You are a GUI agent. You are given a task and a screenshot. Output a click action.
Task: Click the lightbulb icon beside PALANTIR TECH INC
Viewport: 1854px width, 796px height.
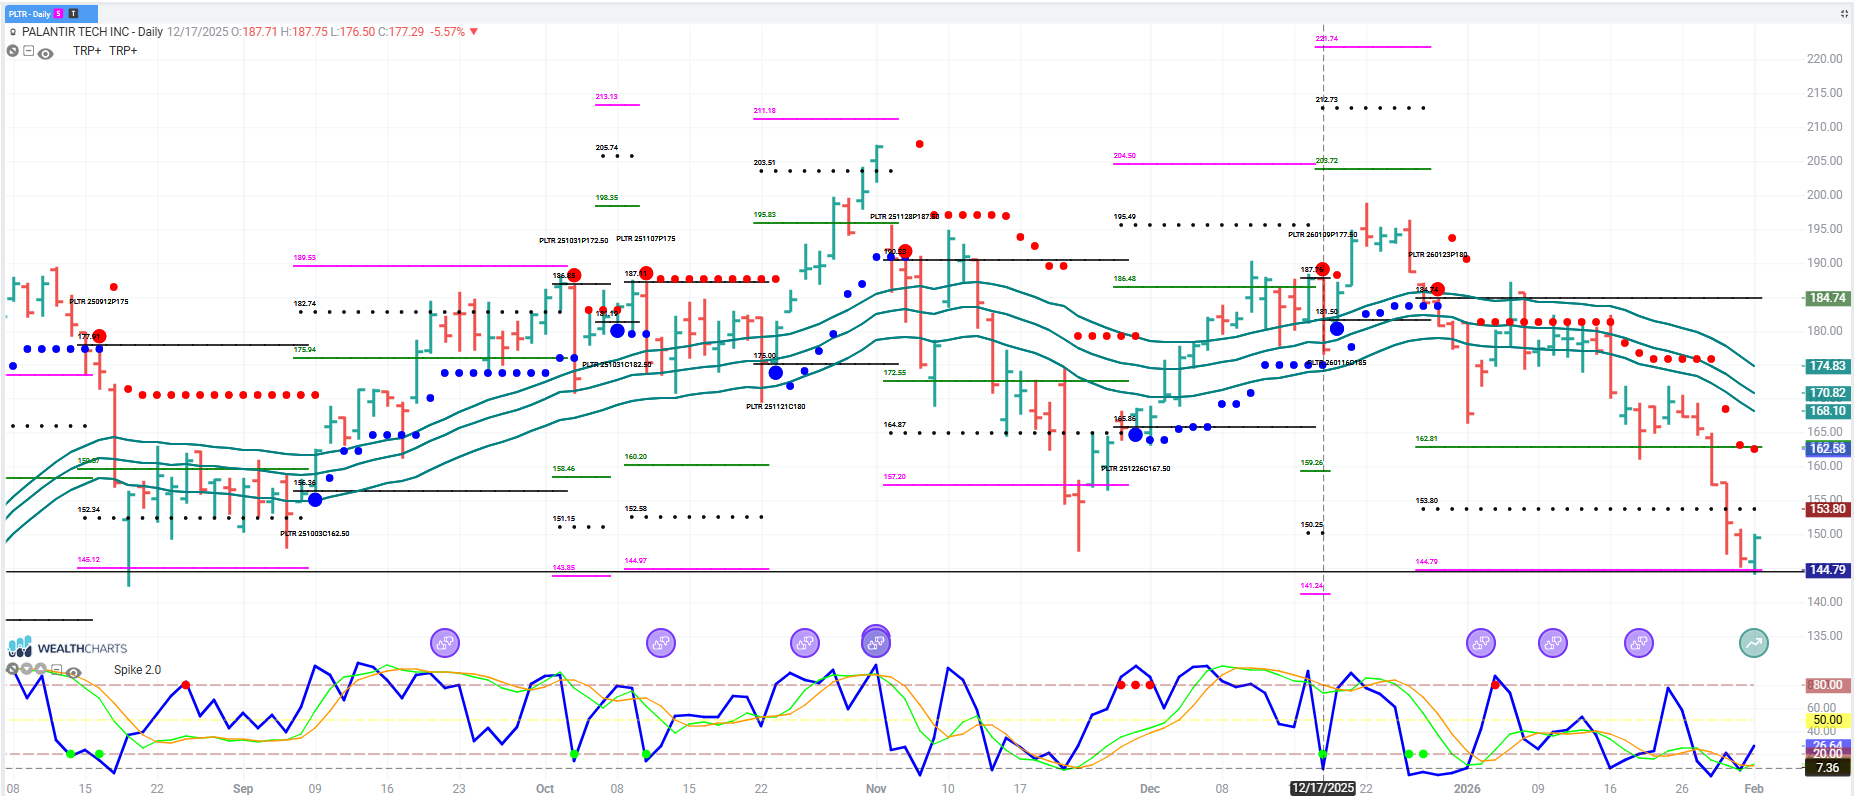point(13,32)
